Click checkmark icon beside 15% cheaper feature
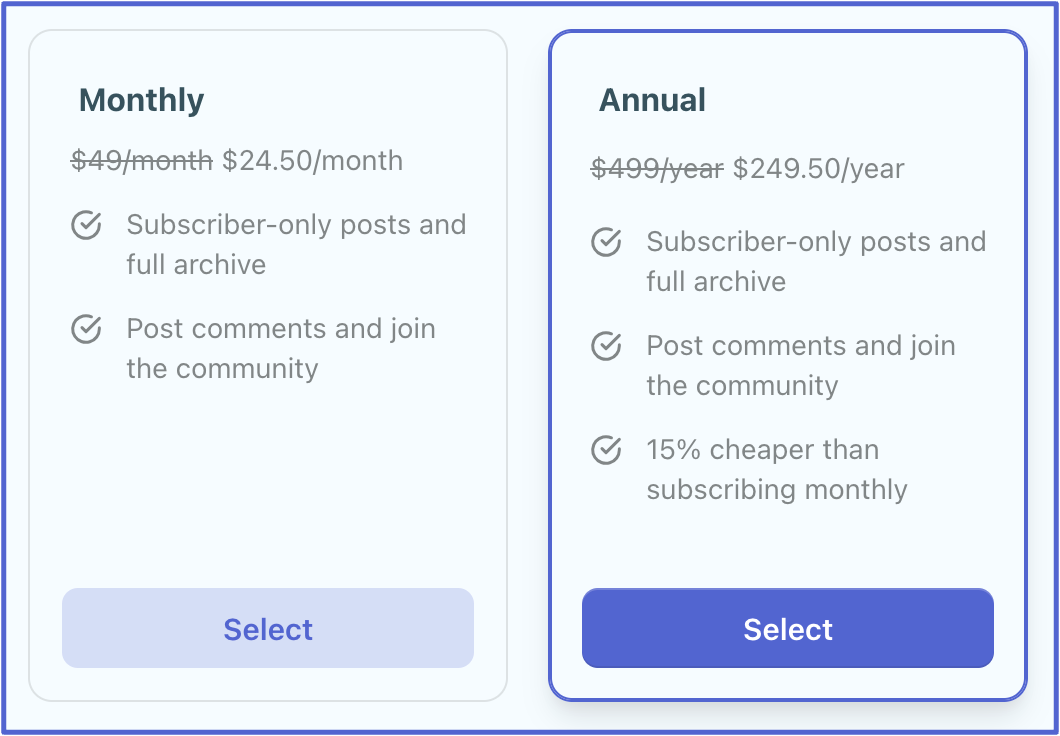Screen dimensions: 1060x736 coord(606,450)
